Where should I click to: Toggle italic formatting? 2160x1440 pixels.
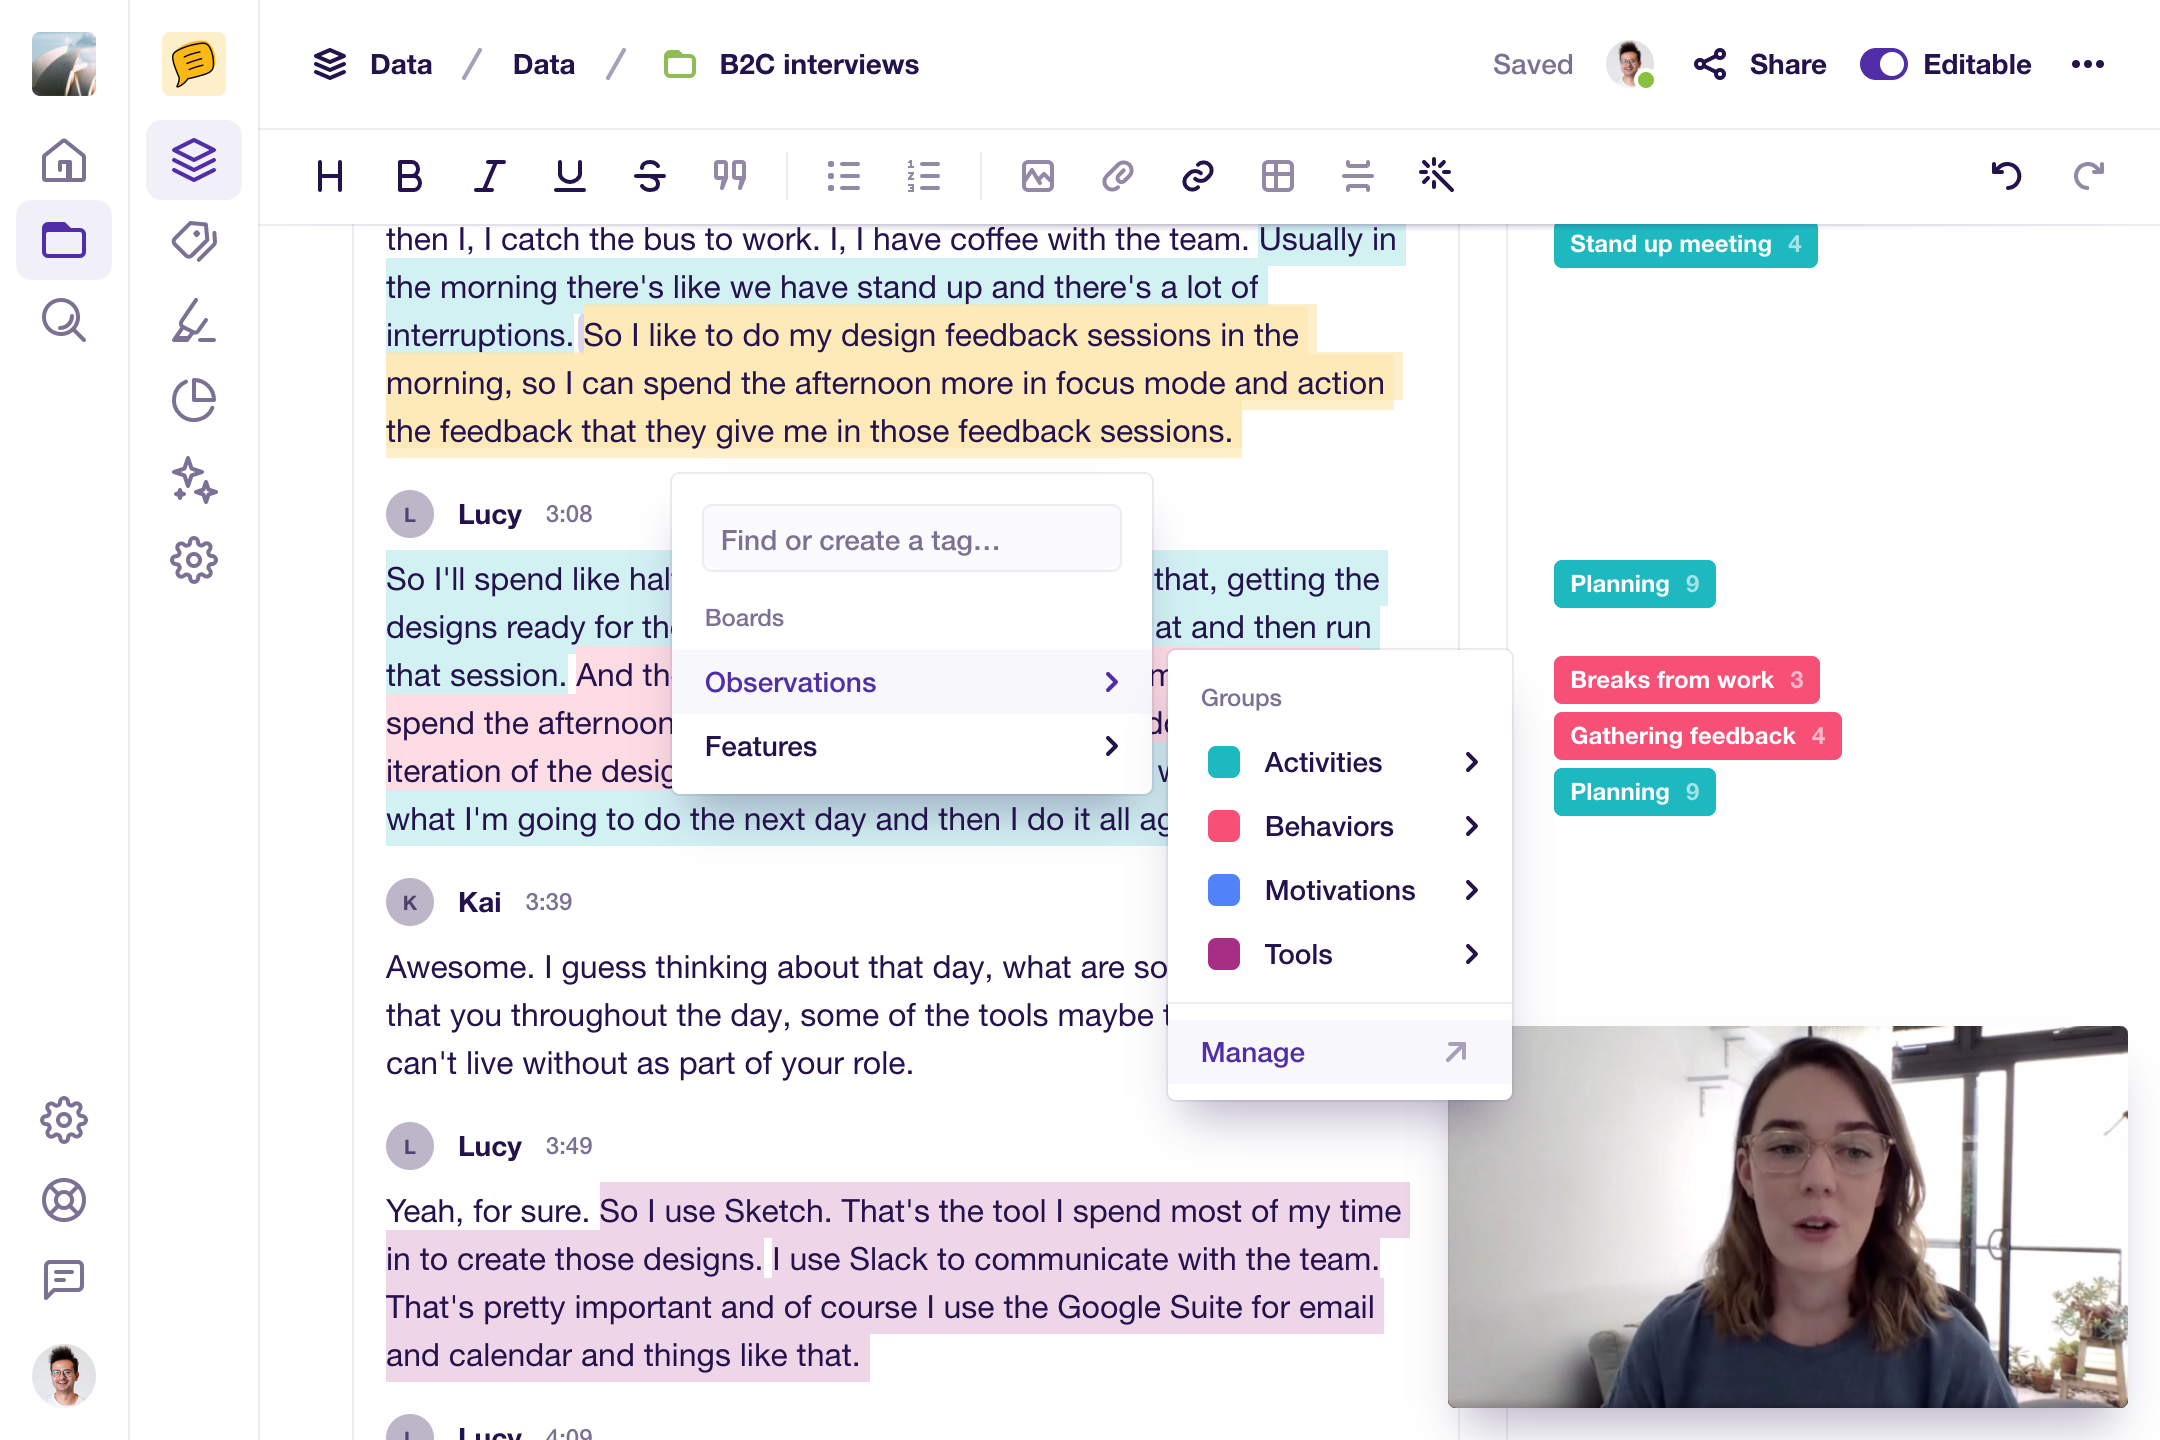pyautogui.click(x=489, y=176)
